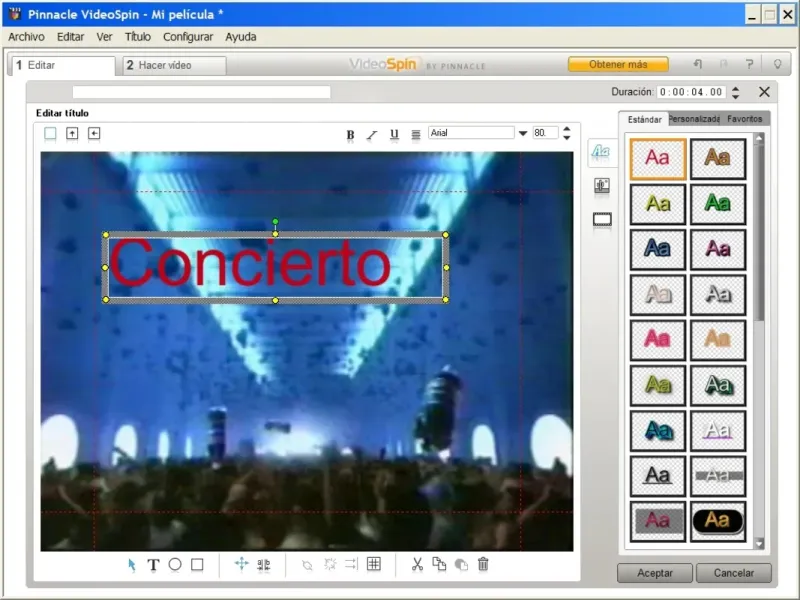Toggle underline text formatting
The height and width of the screenshot is (600, 800).
point(394,134)
